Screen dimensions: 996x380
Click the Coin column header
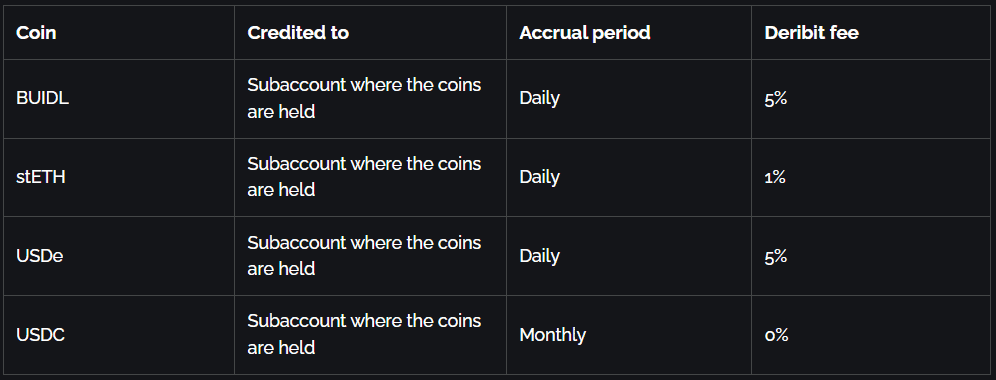[x=36, y=32]
